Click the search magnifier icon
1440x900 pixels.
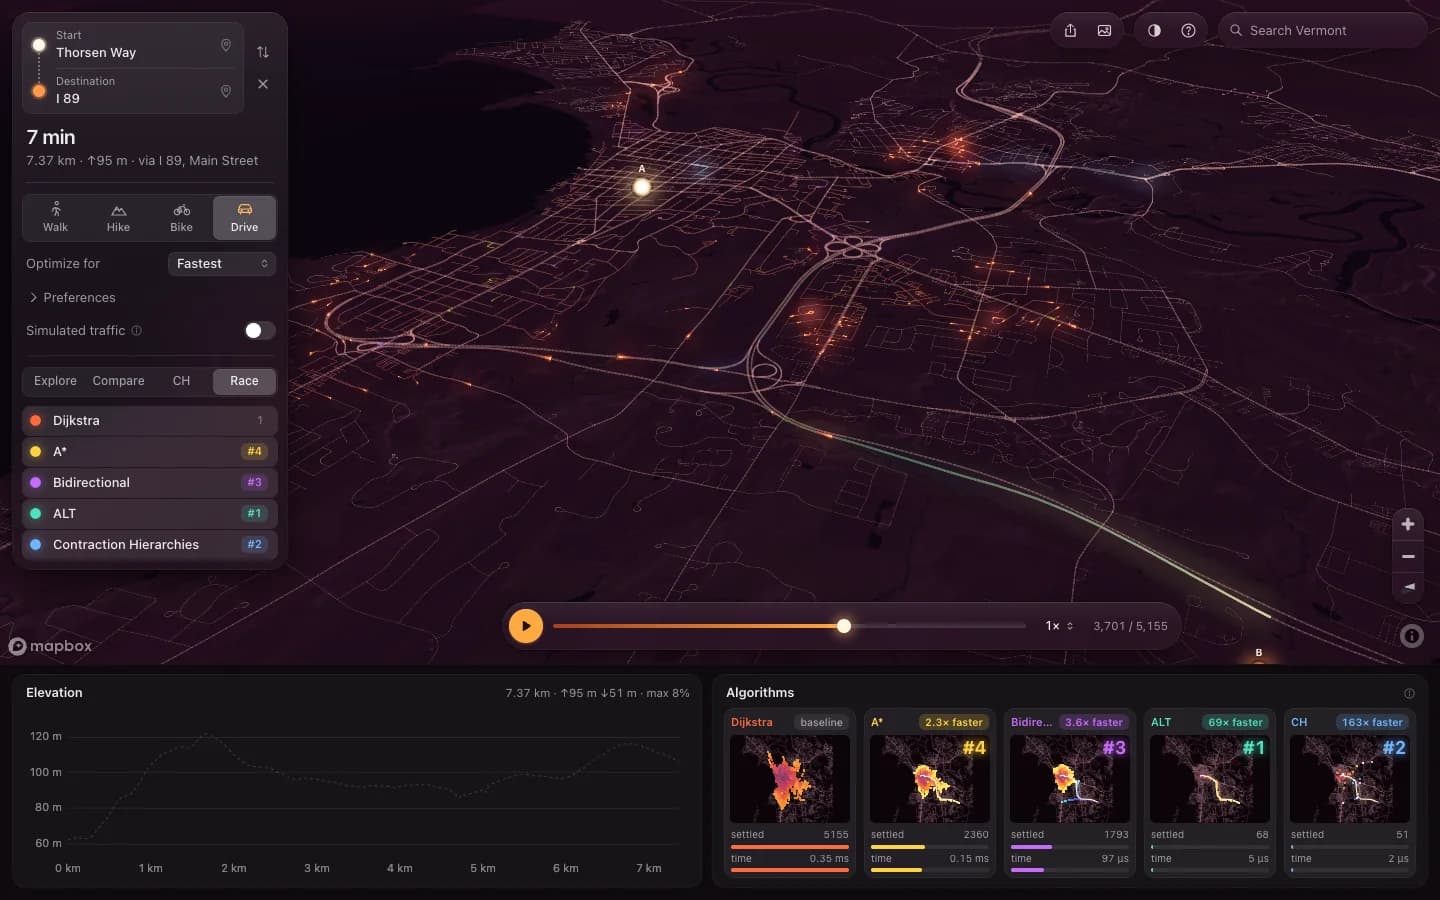[x=1236, y=30]
